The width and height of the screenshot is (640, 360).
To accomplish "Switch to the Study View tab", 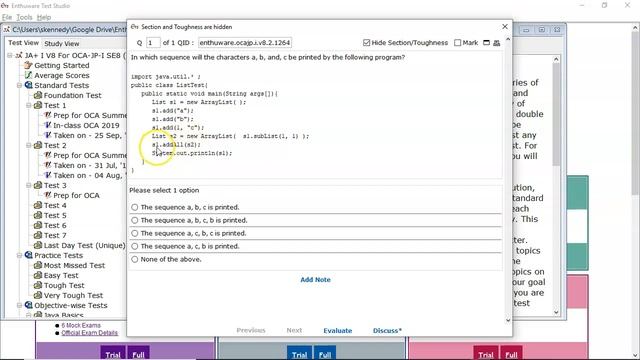I will pos(62,43).
